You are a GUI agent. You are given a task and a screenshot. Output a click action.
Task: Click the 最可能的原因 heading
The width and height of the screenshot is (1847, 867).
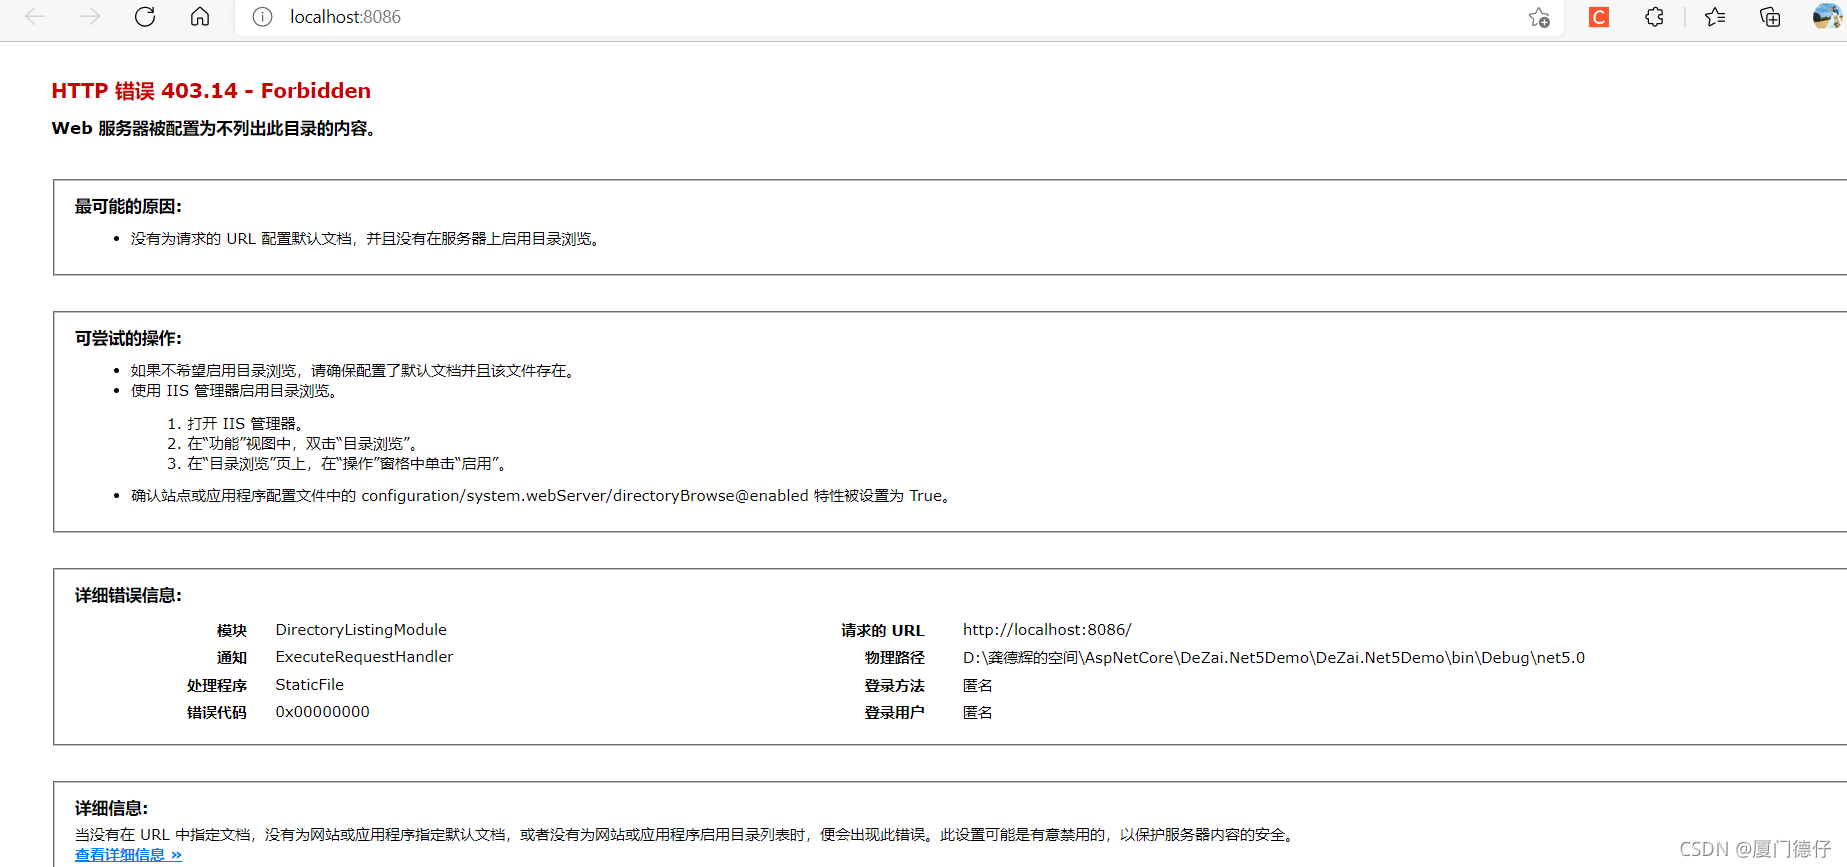(x=128, y=207)
